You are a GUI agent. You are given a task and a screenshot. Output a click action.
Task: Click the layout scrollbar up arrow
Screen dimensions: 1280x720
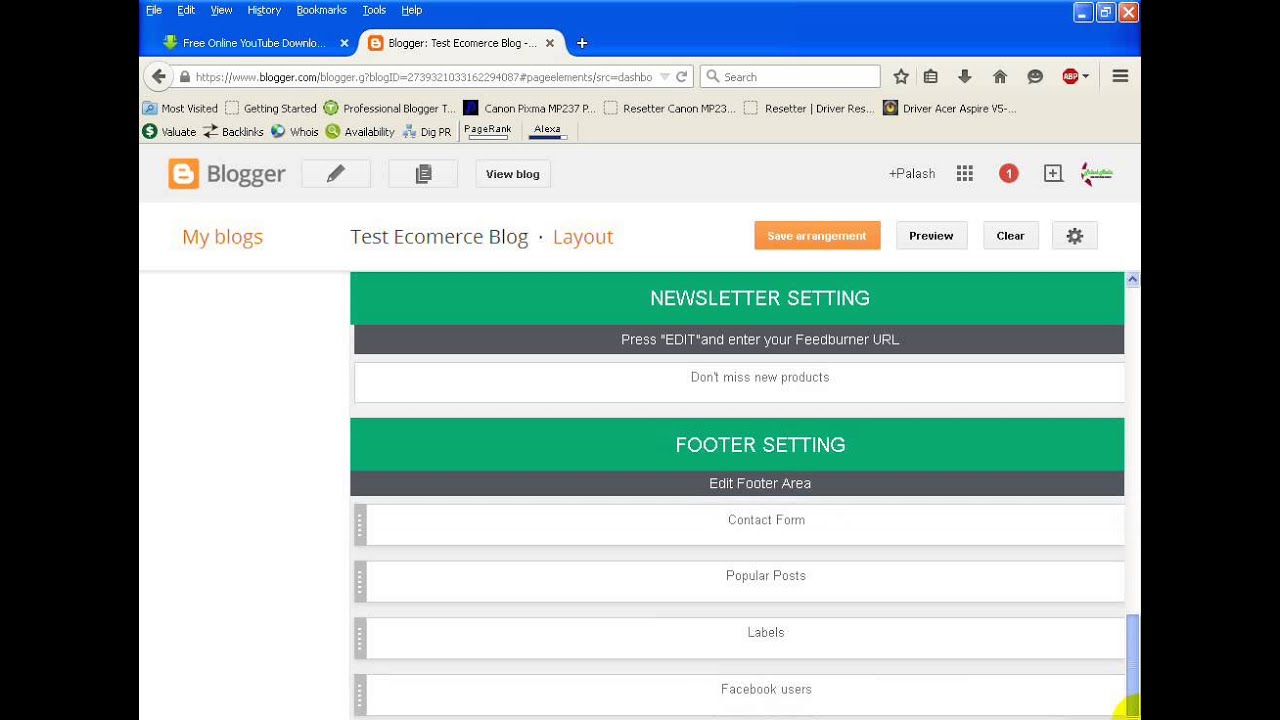point(1132,280)
